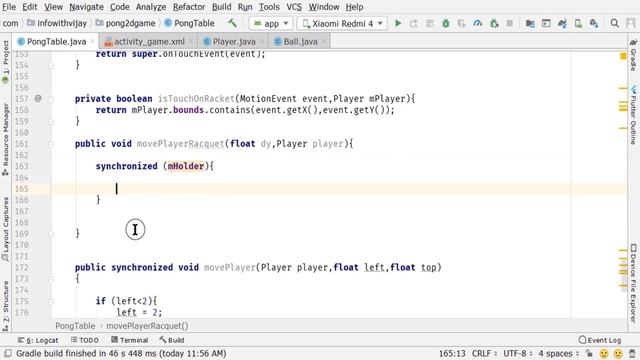Toggle read-only lock icon in status bar
This screenshot has height=360, width=640.
589,353
